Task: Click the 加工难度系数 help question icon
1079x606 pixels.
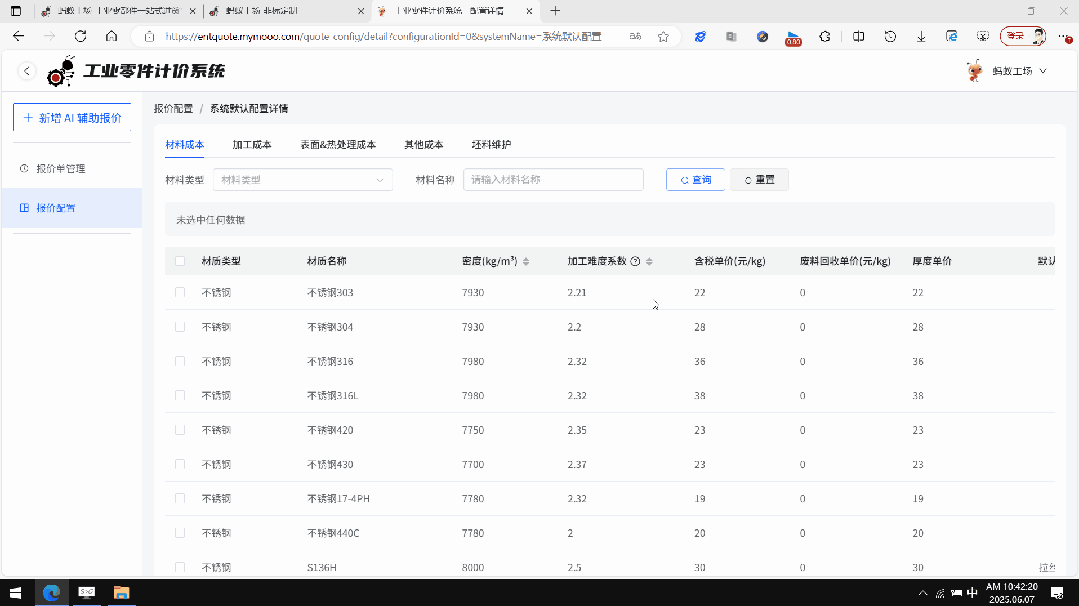Action: point(635,261)
